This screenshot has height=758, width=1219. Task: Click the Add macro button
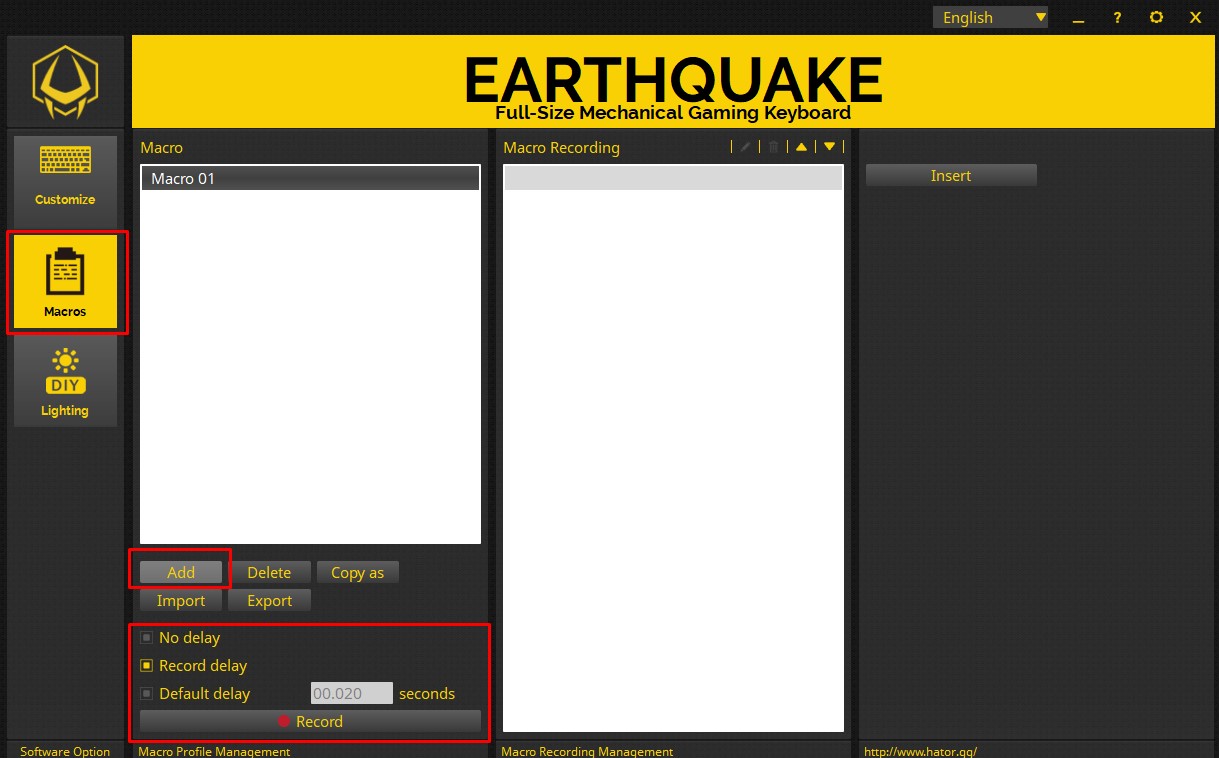tap(181, 572)
